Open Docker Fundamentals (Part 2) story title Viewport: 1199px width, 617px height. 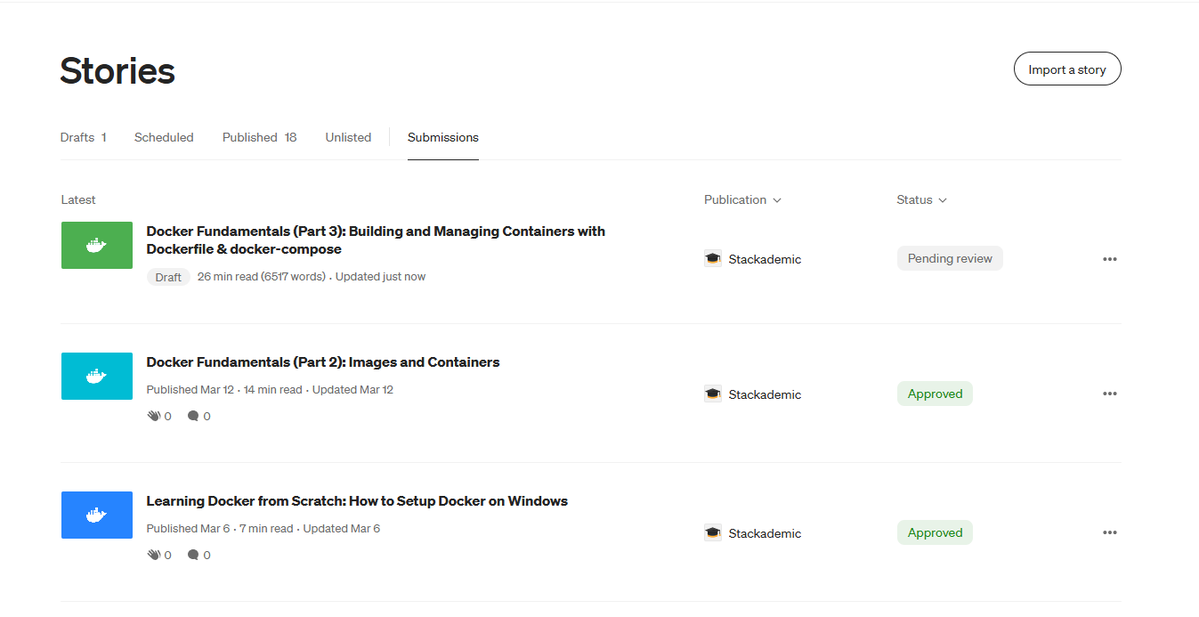point(323,362)
